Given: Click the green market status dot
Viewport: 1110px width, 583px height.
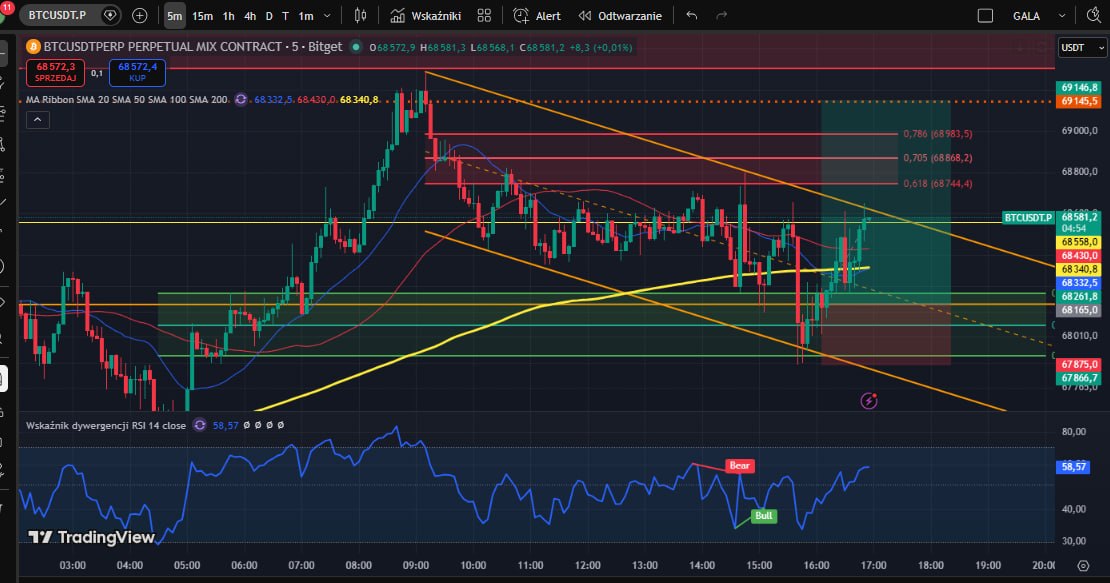Looking at the screenshot, I should pyautogui.click(x=356, y=47).
